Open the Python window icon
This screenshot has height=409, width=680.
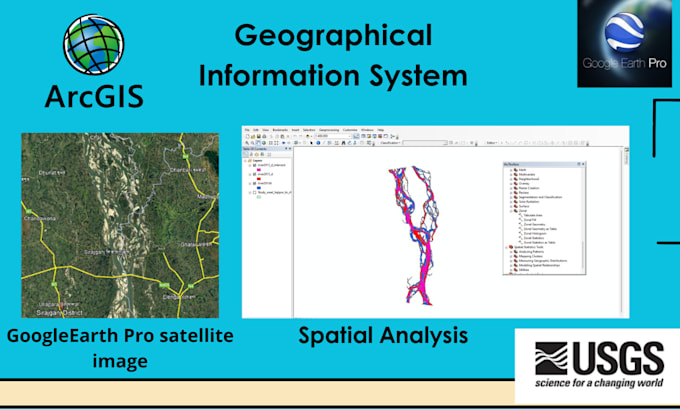386,136
